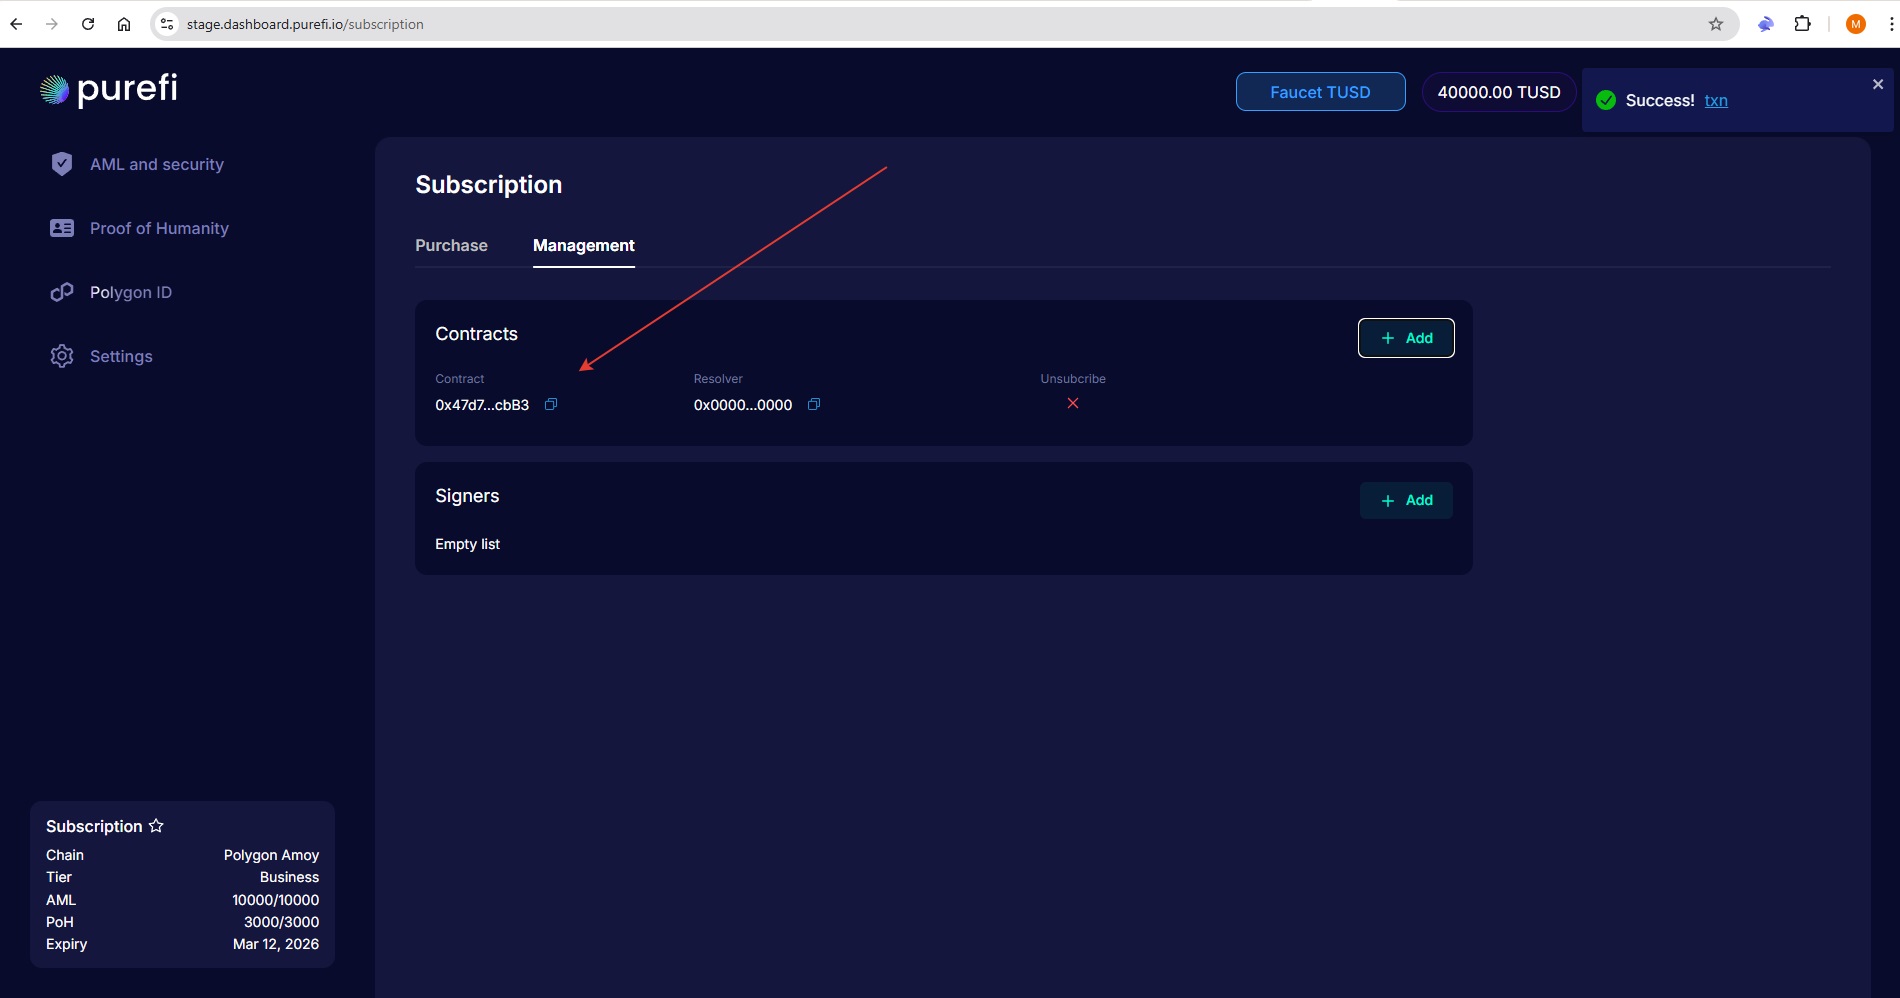
Task: Reload the page in browser
Action: [88, 24]
